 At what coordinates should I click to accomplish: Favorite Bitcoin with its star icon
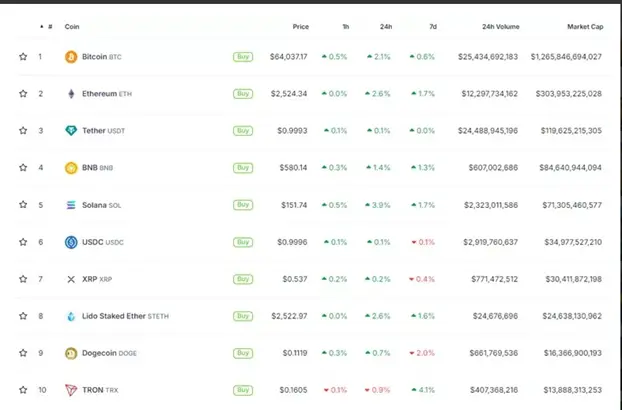(x=23, y=57)
